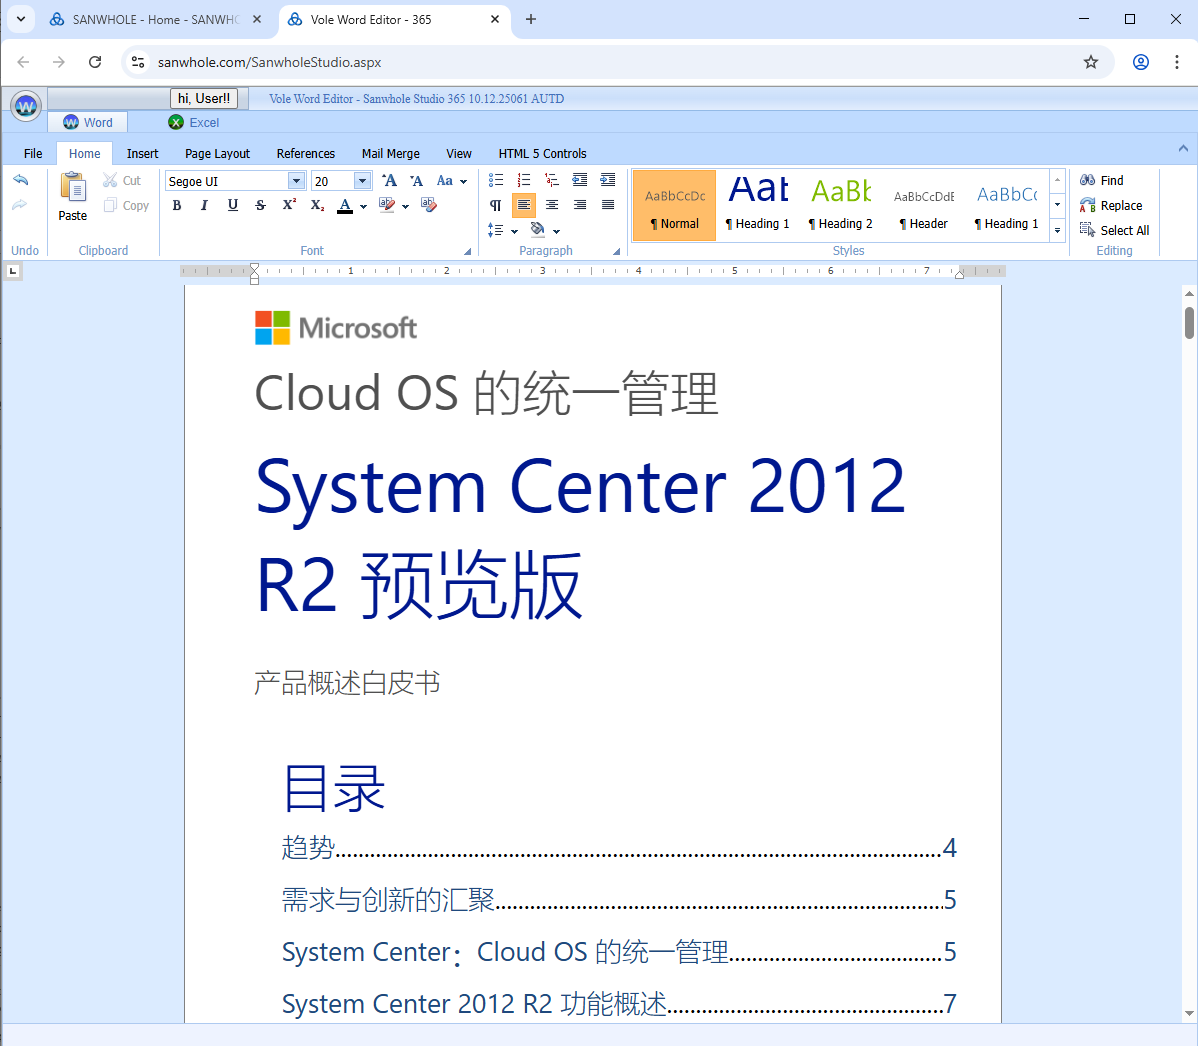Apply a numbered list
Screen dimensions: 1198x1046
524,180
